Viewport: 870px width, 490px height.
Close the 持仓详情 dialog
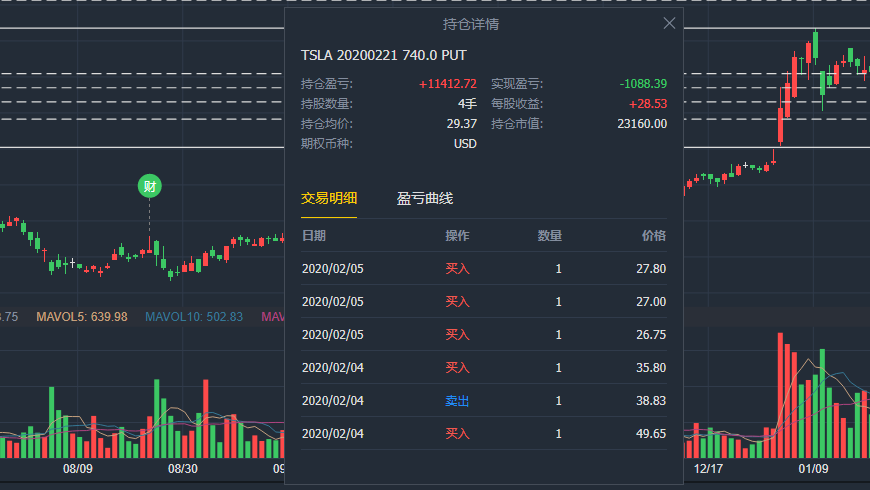[x=669, y=23]
